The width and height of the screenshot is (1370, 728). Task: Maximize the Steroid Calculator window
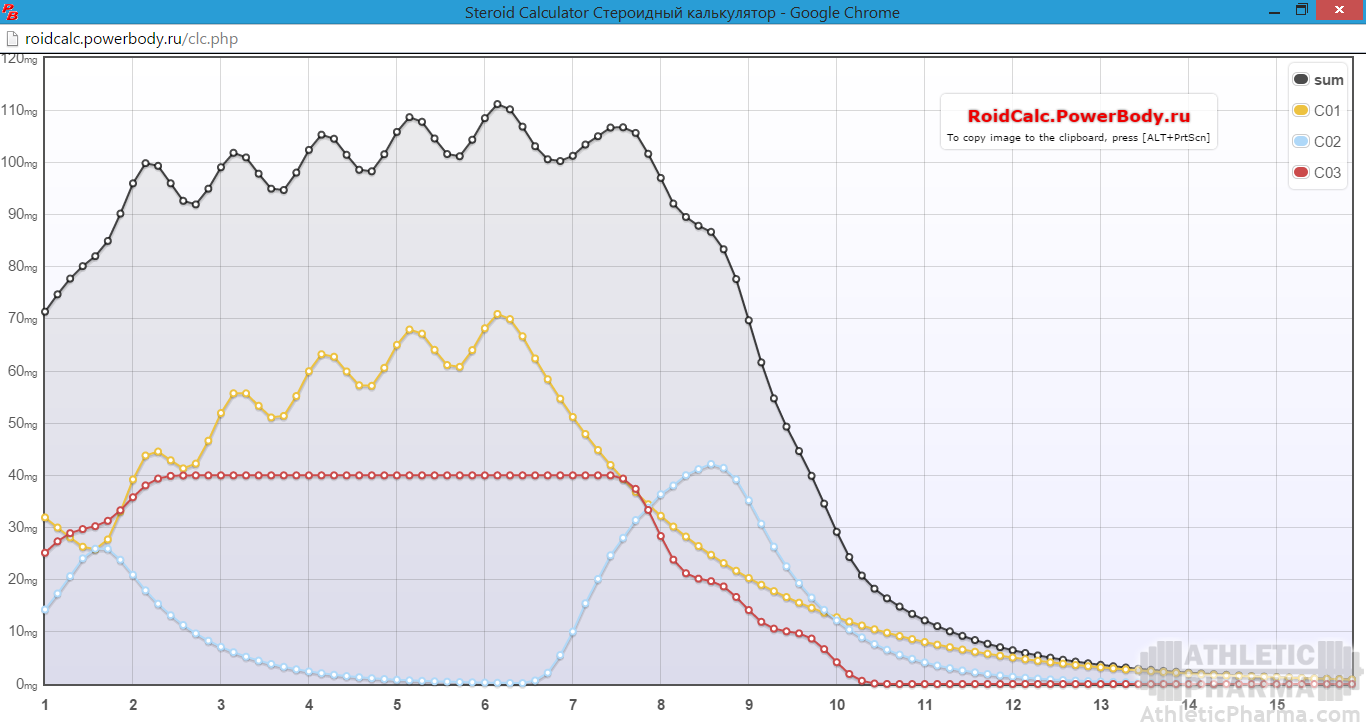pos(1301,11)
